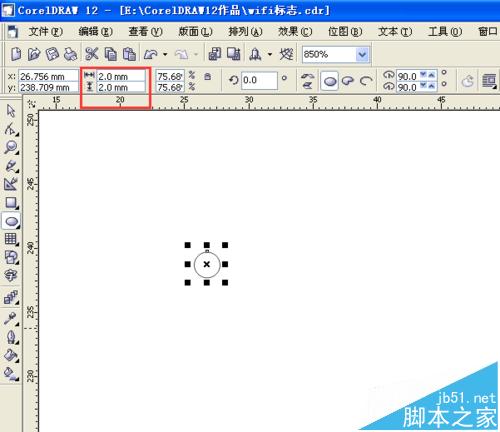Expand the redo history dropdown arrow

coord(196,54)
